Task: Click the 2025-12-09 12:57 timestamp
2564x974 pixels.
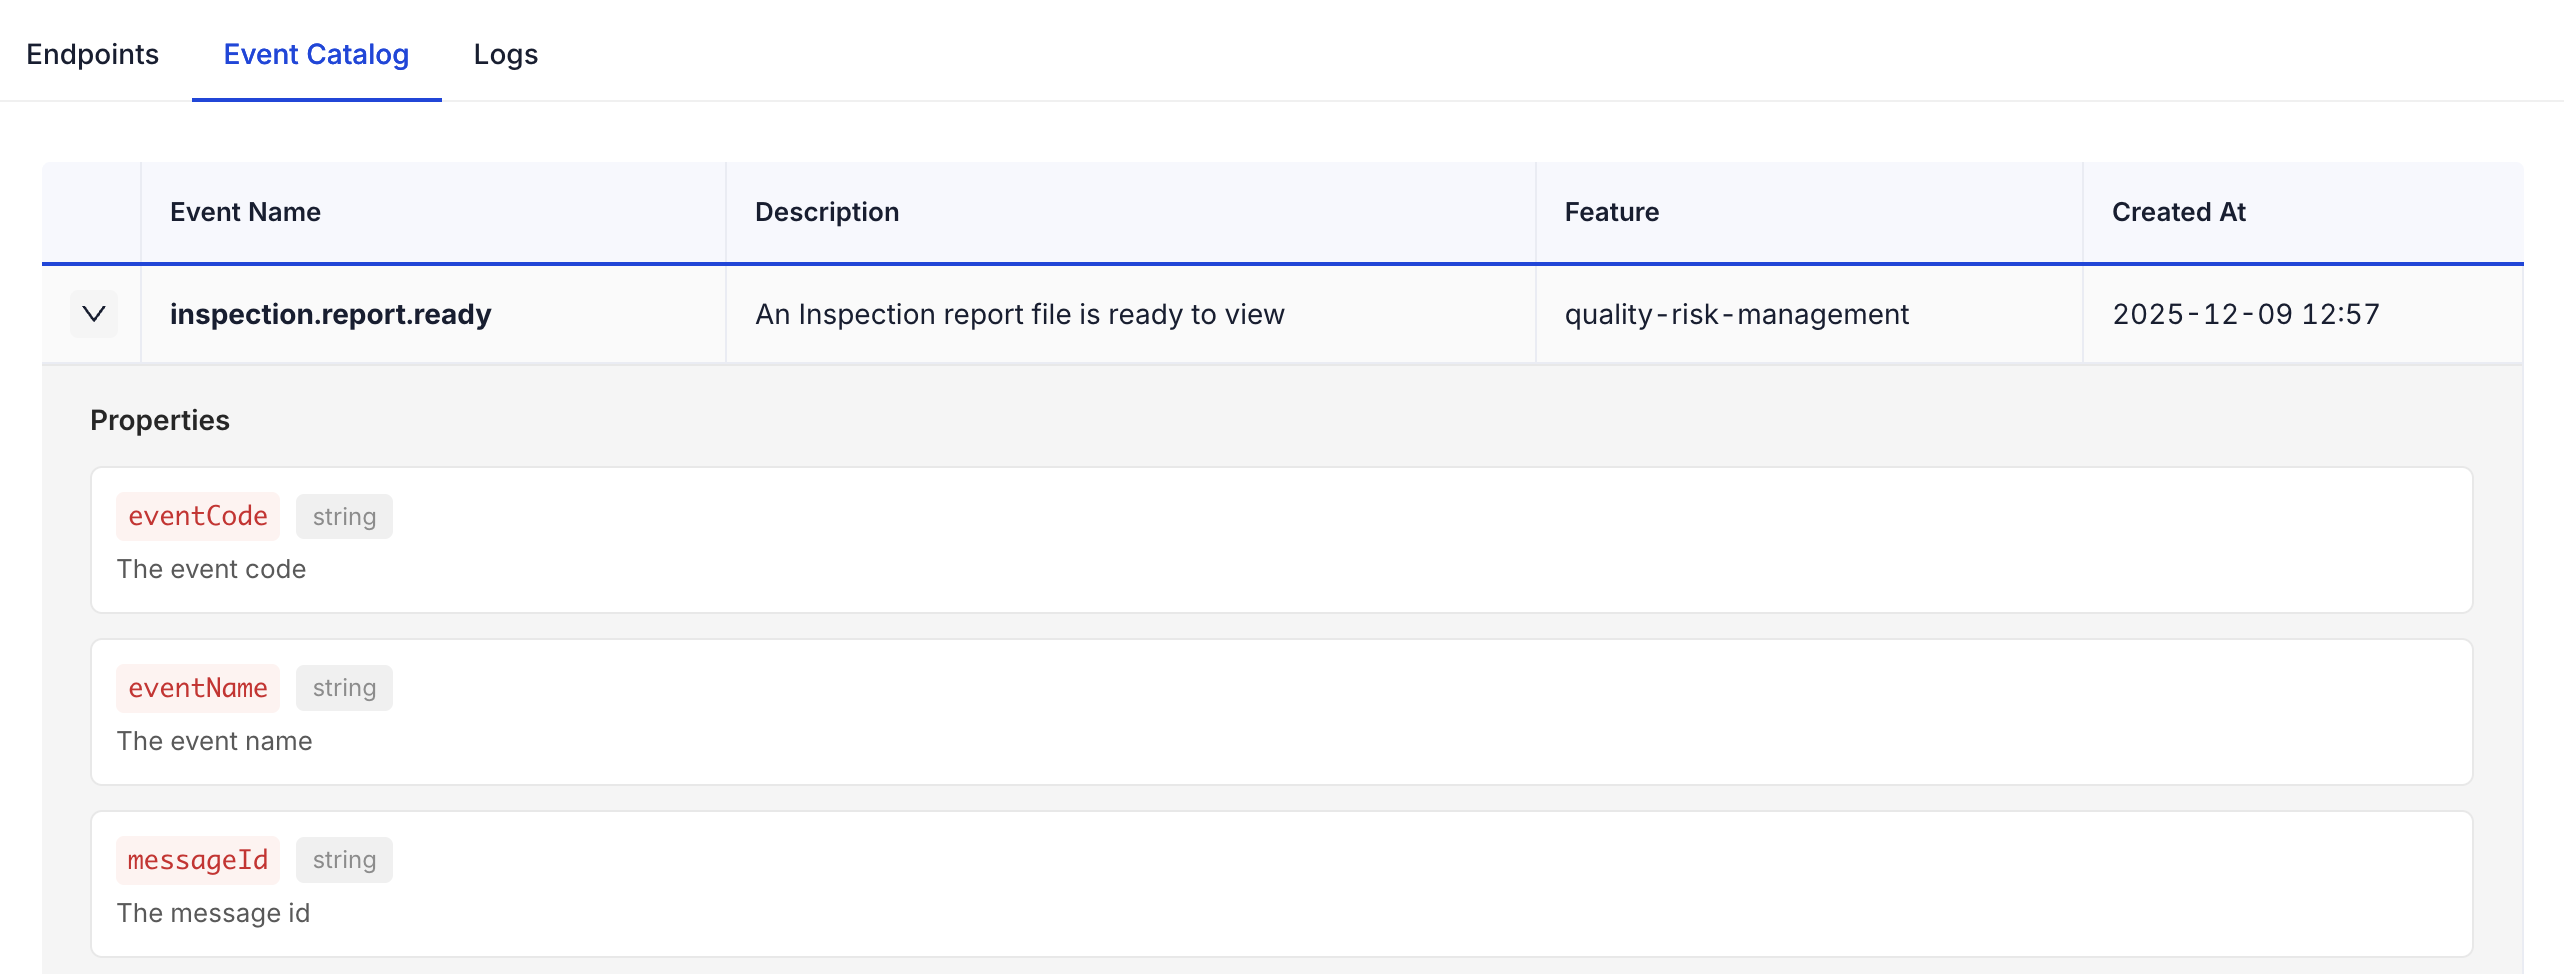Action: pos(2245,314)
